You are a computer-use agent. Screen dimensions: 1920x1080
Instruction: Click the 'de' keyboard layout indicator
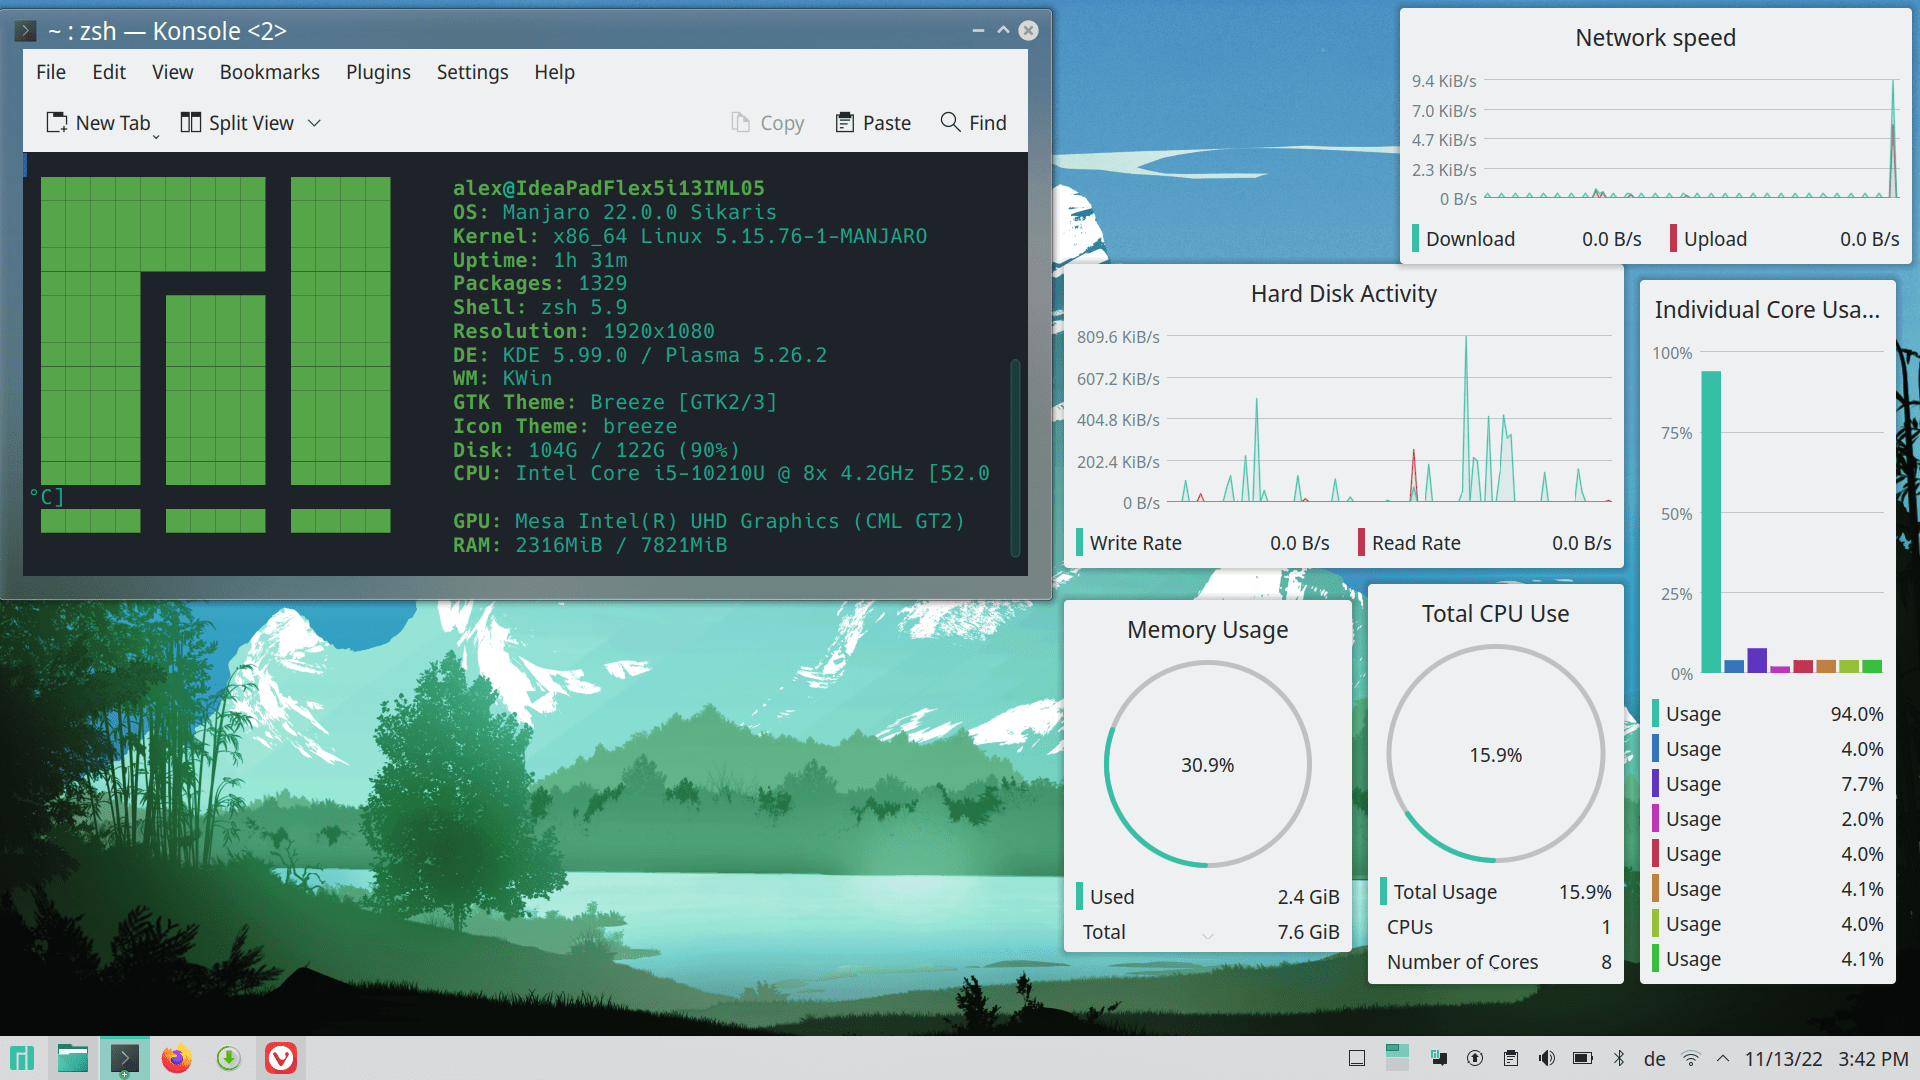pyautogui.click(x=1655, y=1059)
